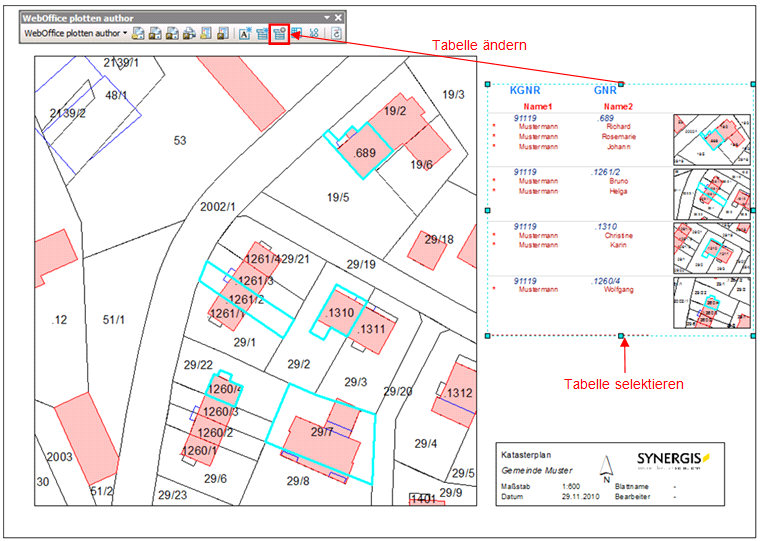
Task: Click the open map template folder icon
Action: tap(138, 33)
